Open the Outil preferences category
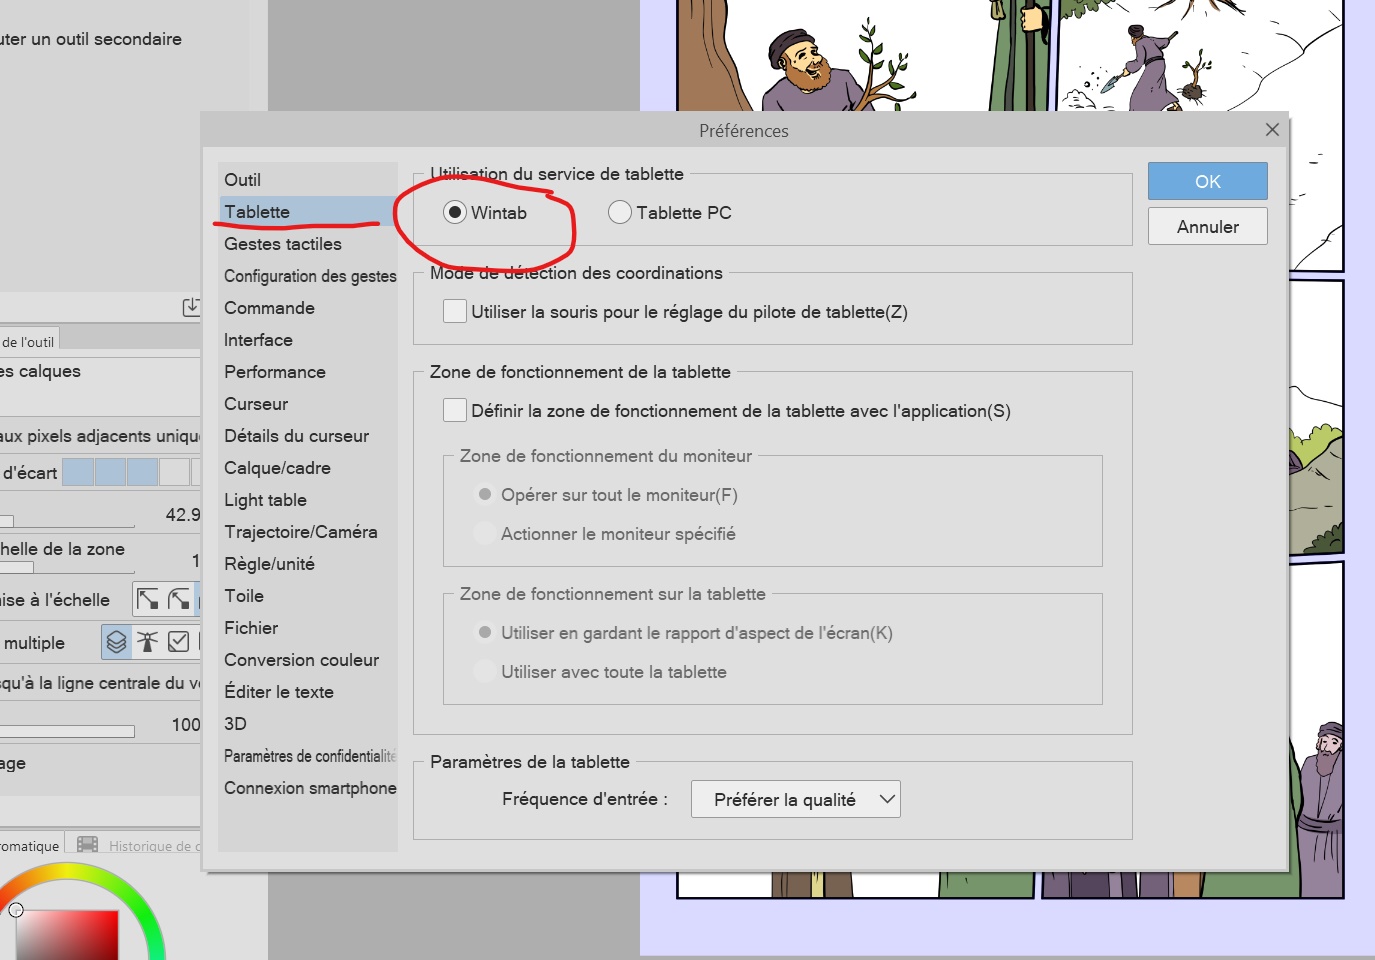Viewport: 1375px width, 960px height. pyautogui.click(x=308, y=180)
